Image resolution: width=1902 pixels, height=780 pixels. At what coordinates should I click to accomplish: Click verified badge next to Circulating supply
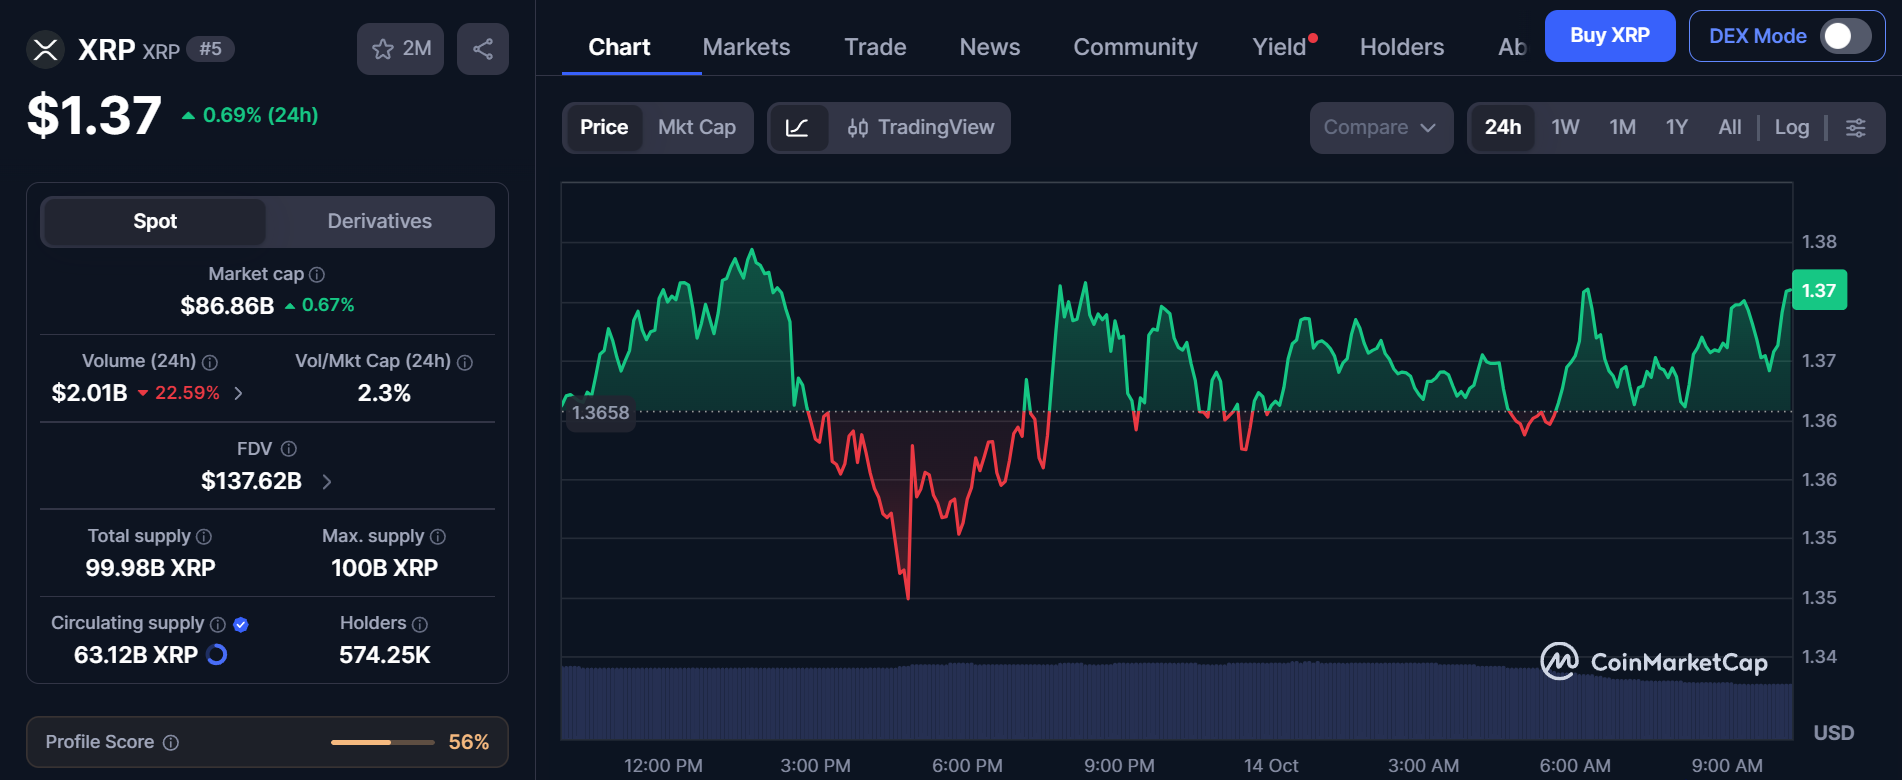click(x=241, y=624)
